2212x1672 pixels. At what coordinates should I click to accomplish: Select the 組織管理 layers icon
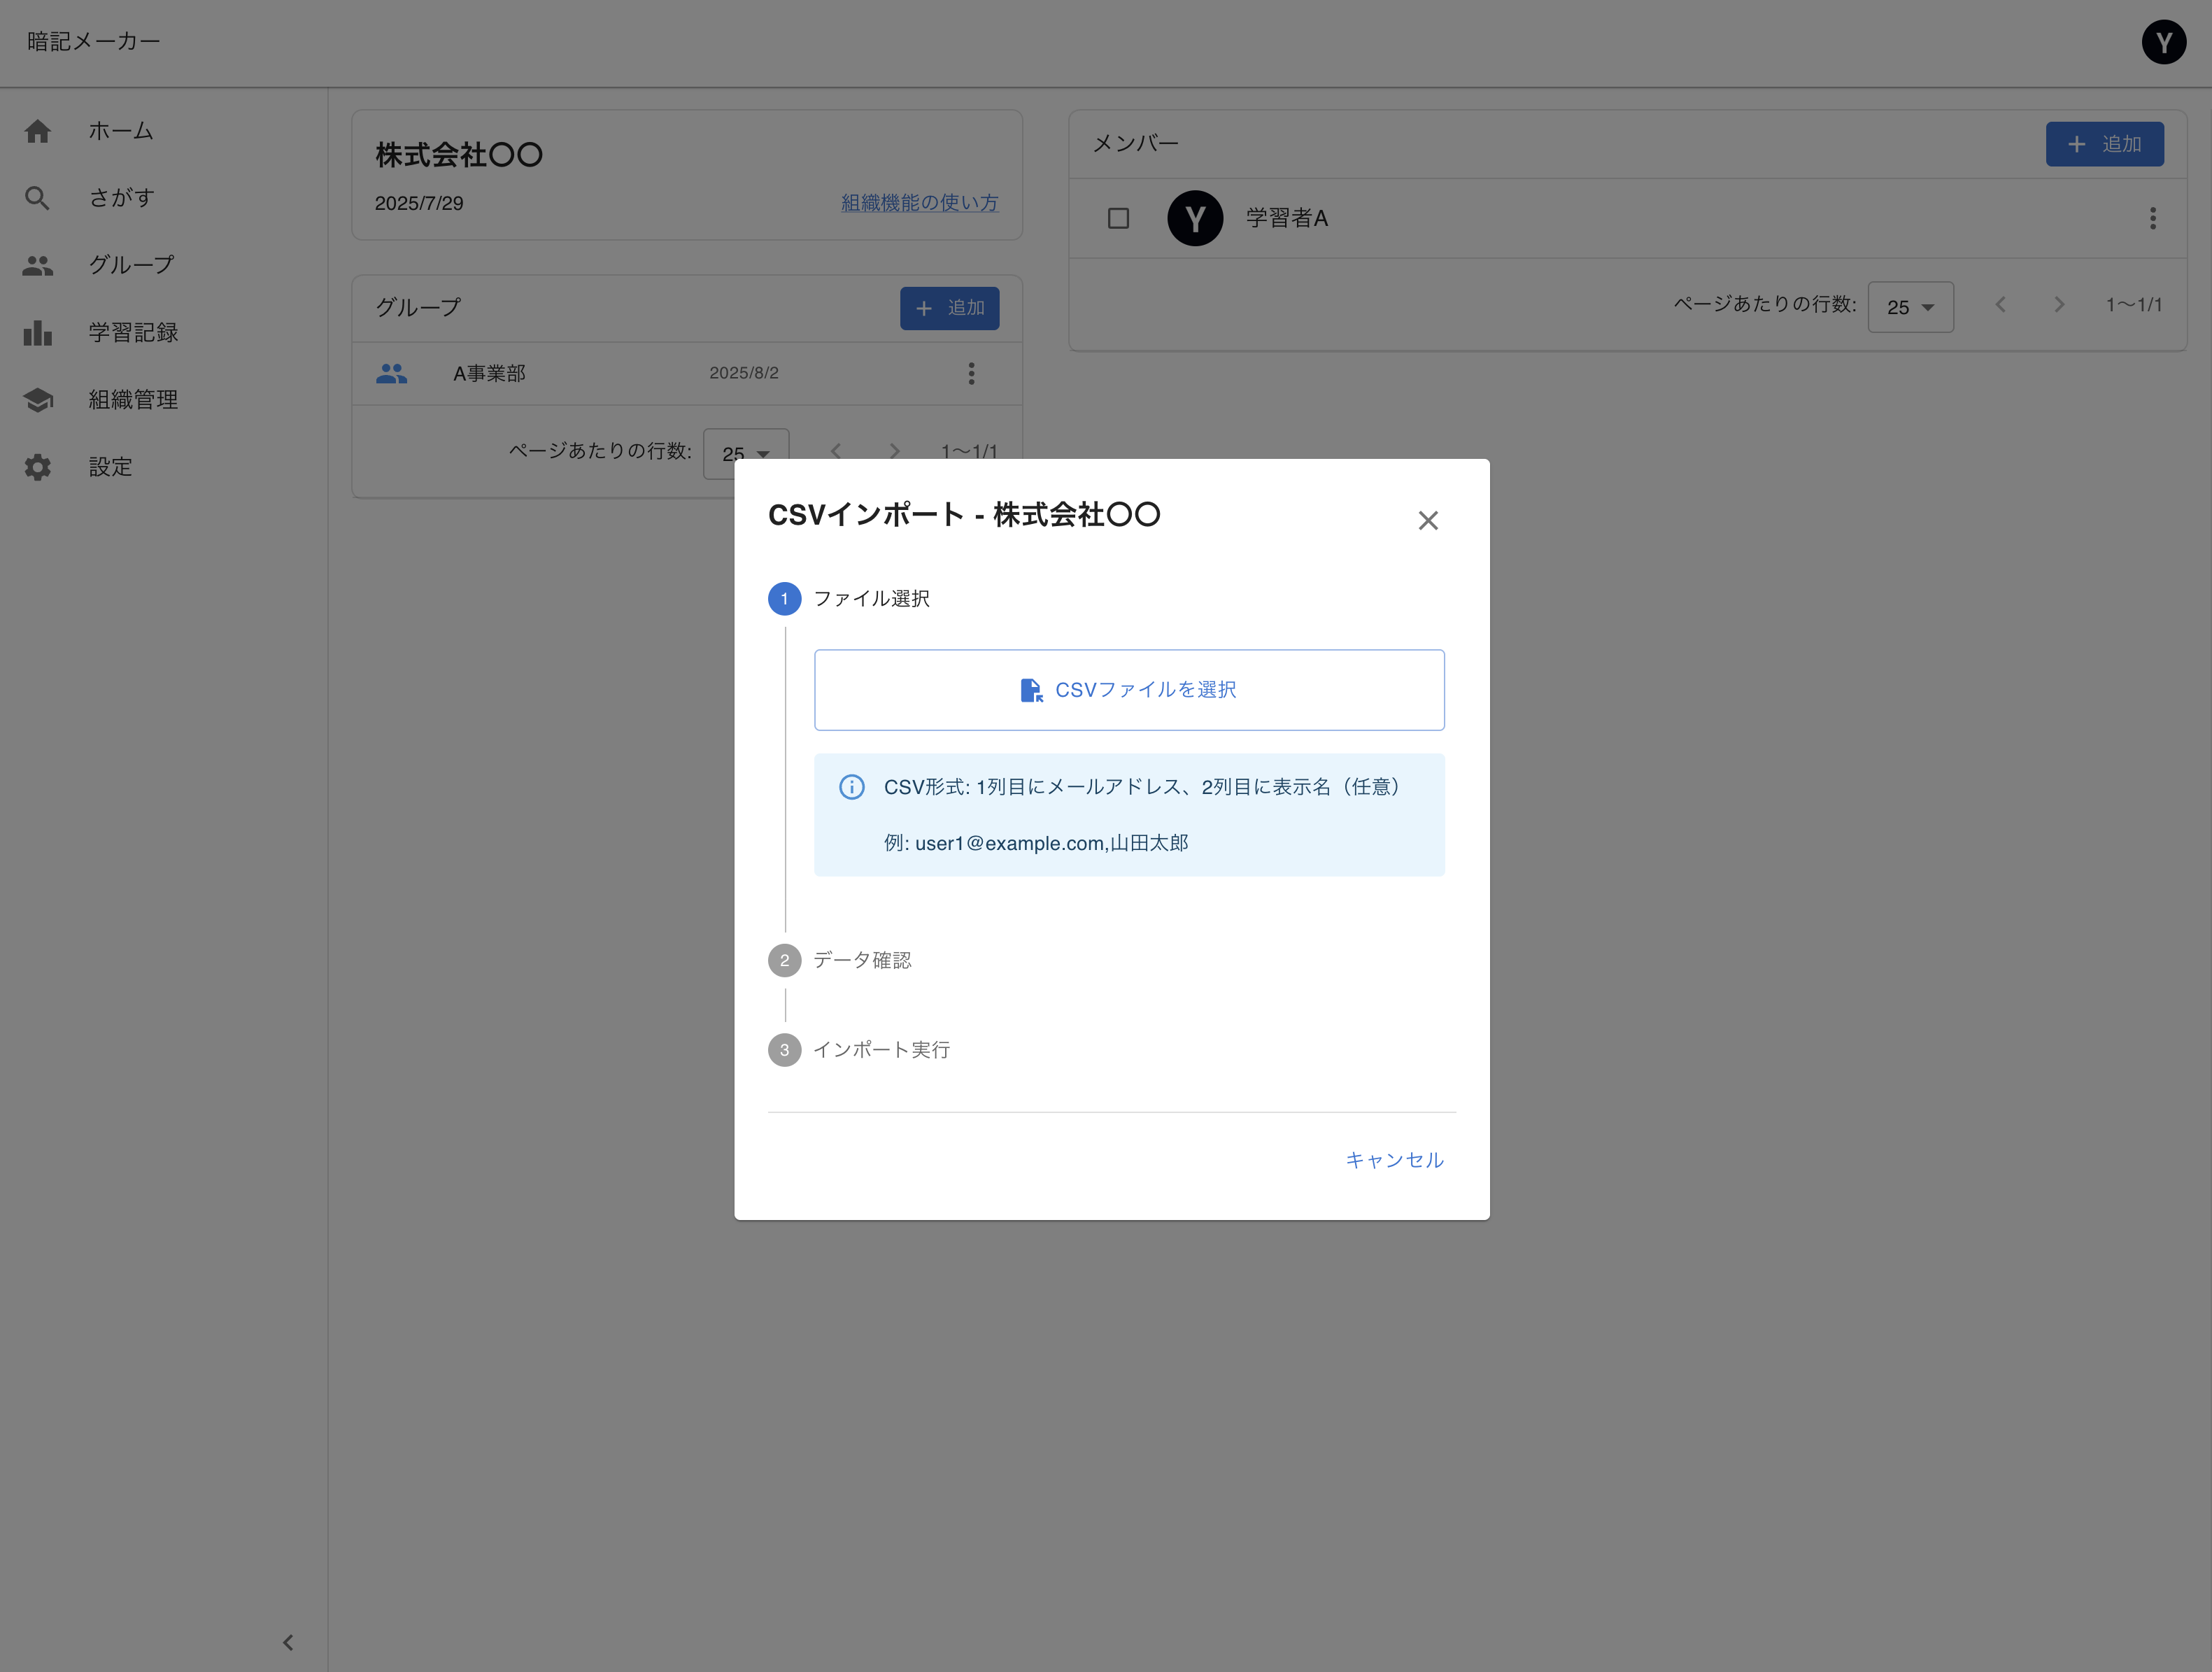(x=38, y=399)
